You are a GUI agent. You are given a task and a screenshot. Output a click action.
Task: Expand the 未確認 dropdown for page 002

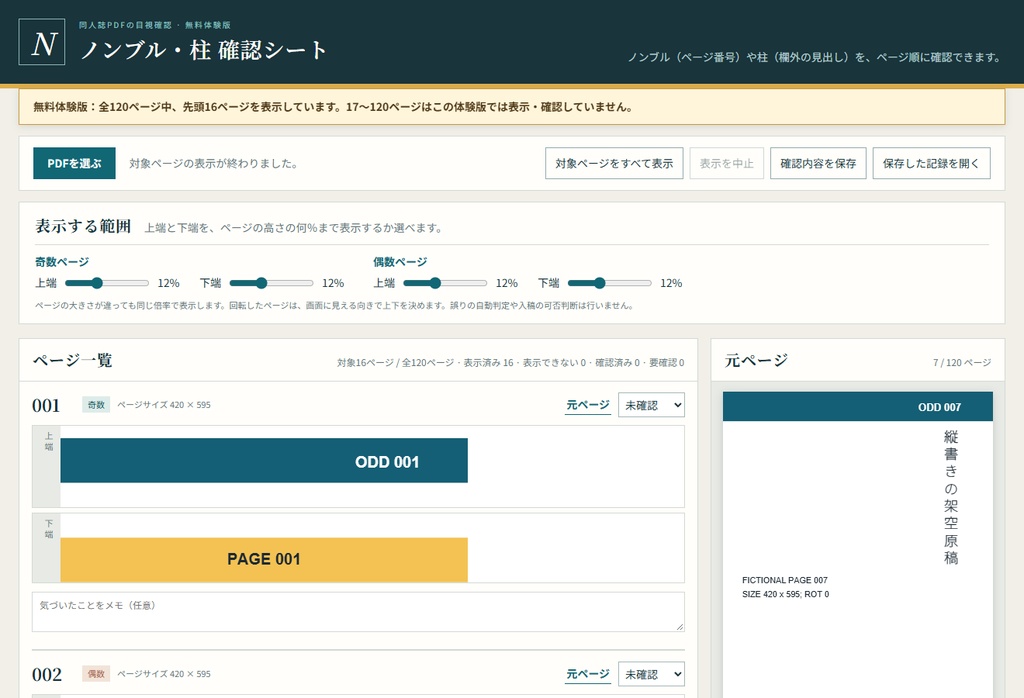point(651,674)
